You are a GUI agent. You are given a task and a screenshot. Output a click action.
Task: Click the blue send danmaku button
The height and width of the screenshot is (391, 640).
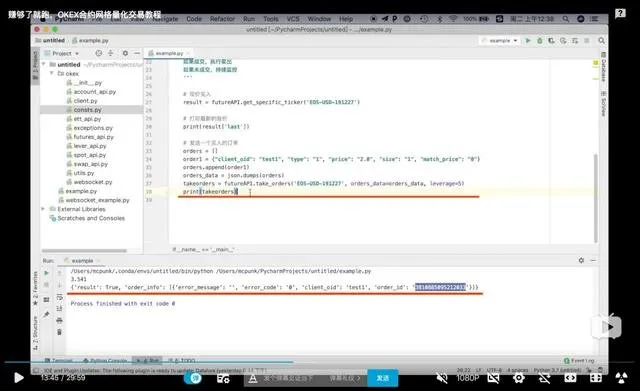pyautogui.click(x=382, y=378)
